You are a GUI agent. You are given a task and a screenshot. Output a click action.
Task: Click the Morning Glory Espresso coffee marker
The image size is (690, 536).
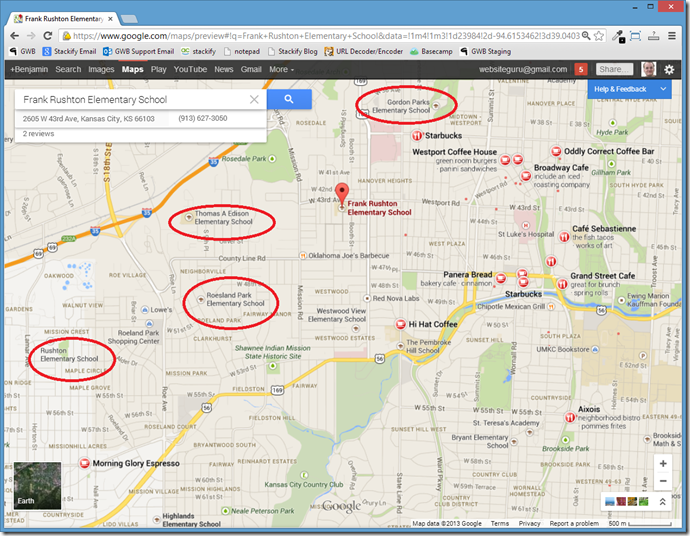[84, 463]
